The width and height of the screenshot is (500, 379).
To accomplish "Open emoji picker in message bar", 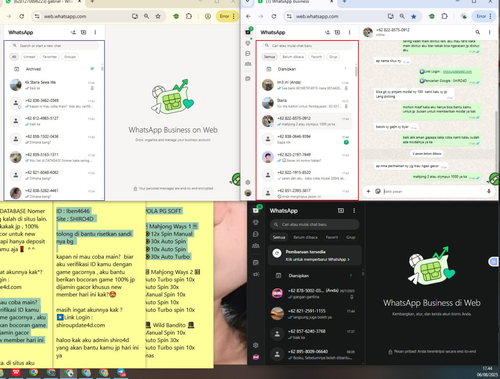I will tap(378, 191).
